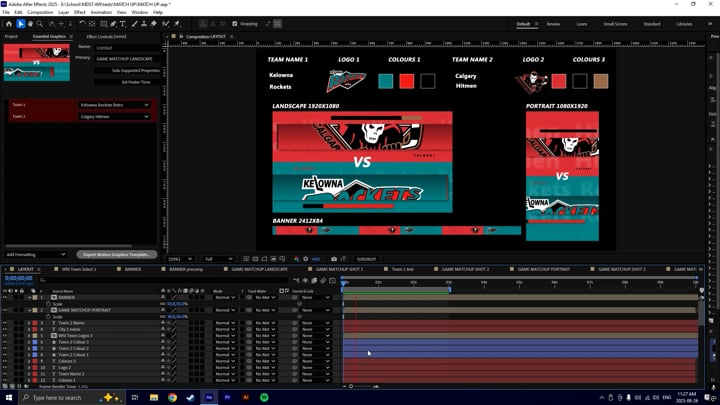Open Google Chrome from the taskbar
Viewport: 720px width, 405px height.
(x=172, y=398)
